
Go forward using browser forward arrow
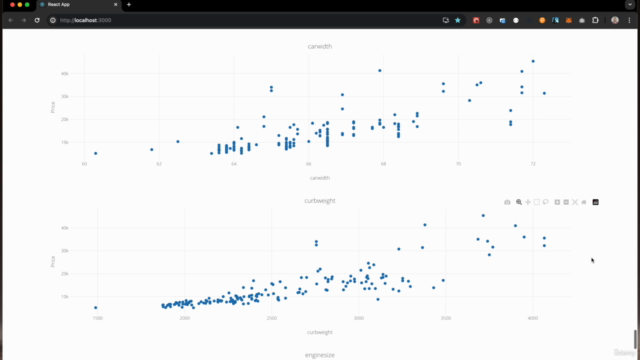(24, 20)
